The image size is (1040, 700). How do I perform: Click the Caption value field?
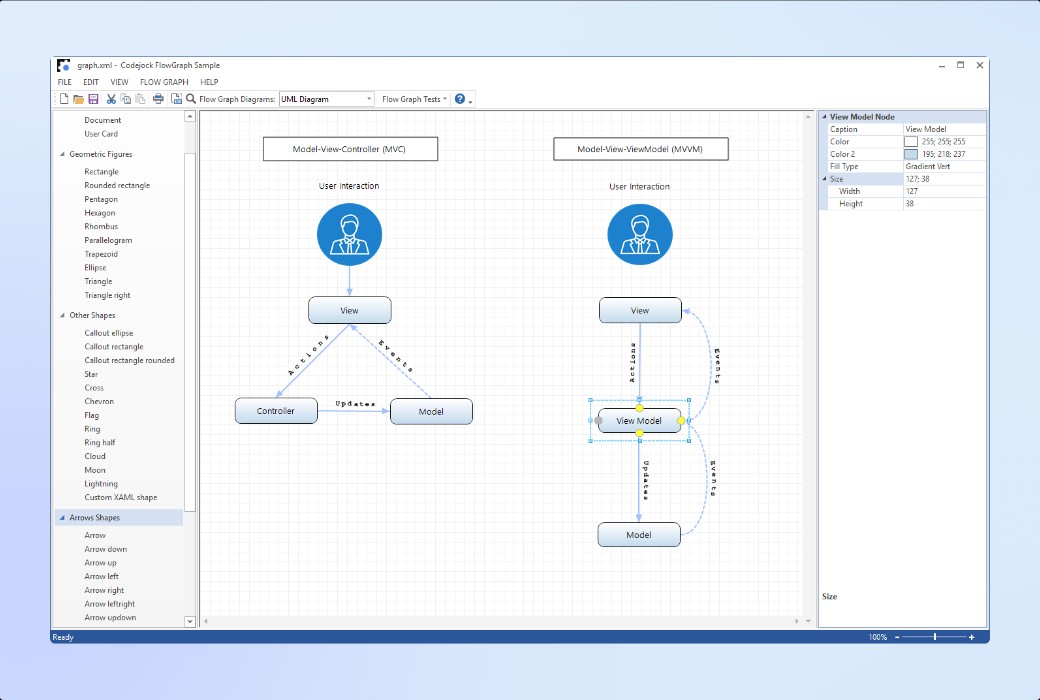944,129
